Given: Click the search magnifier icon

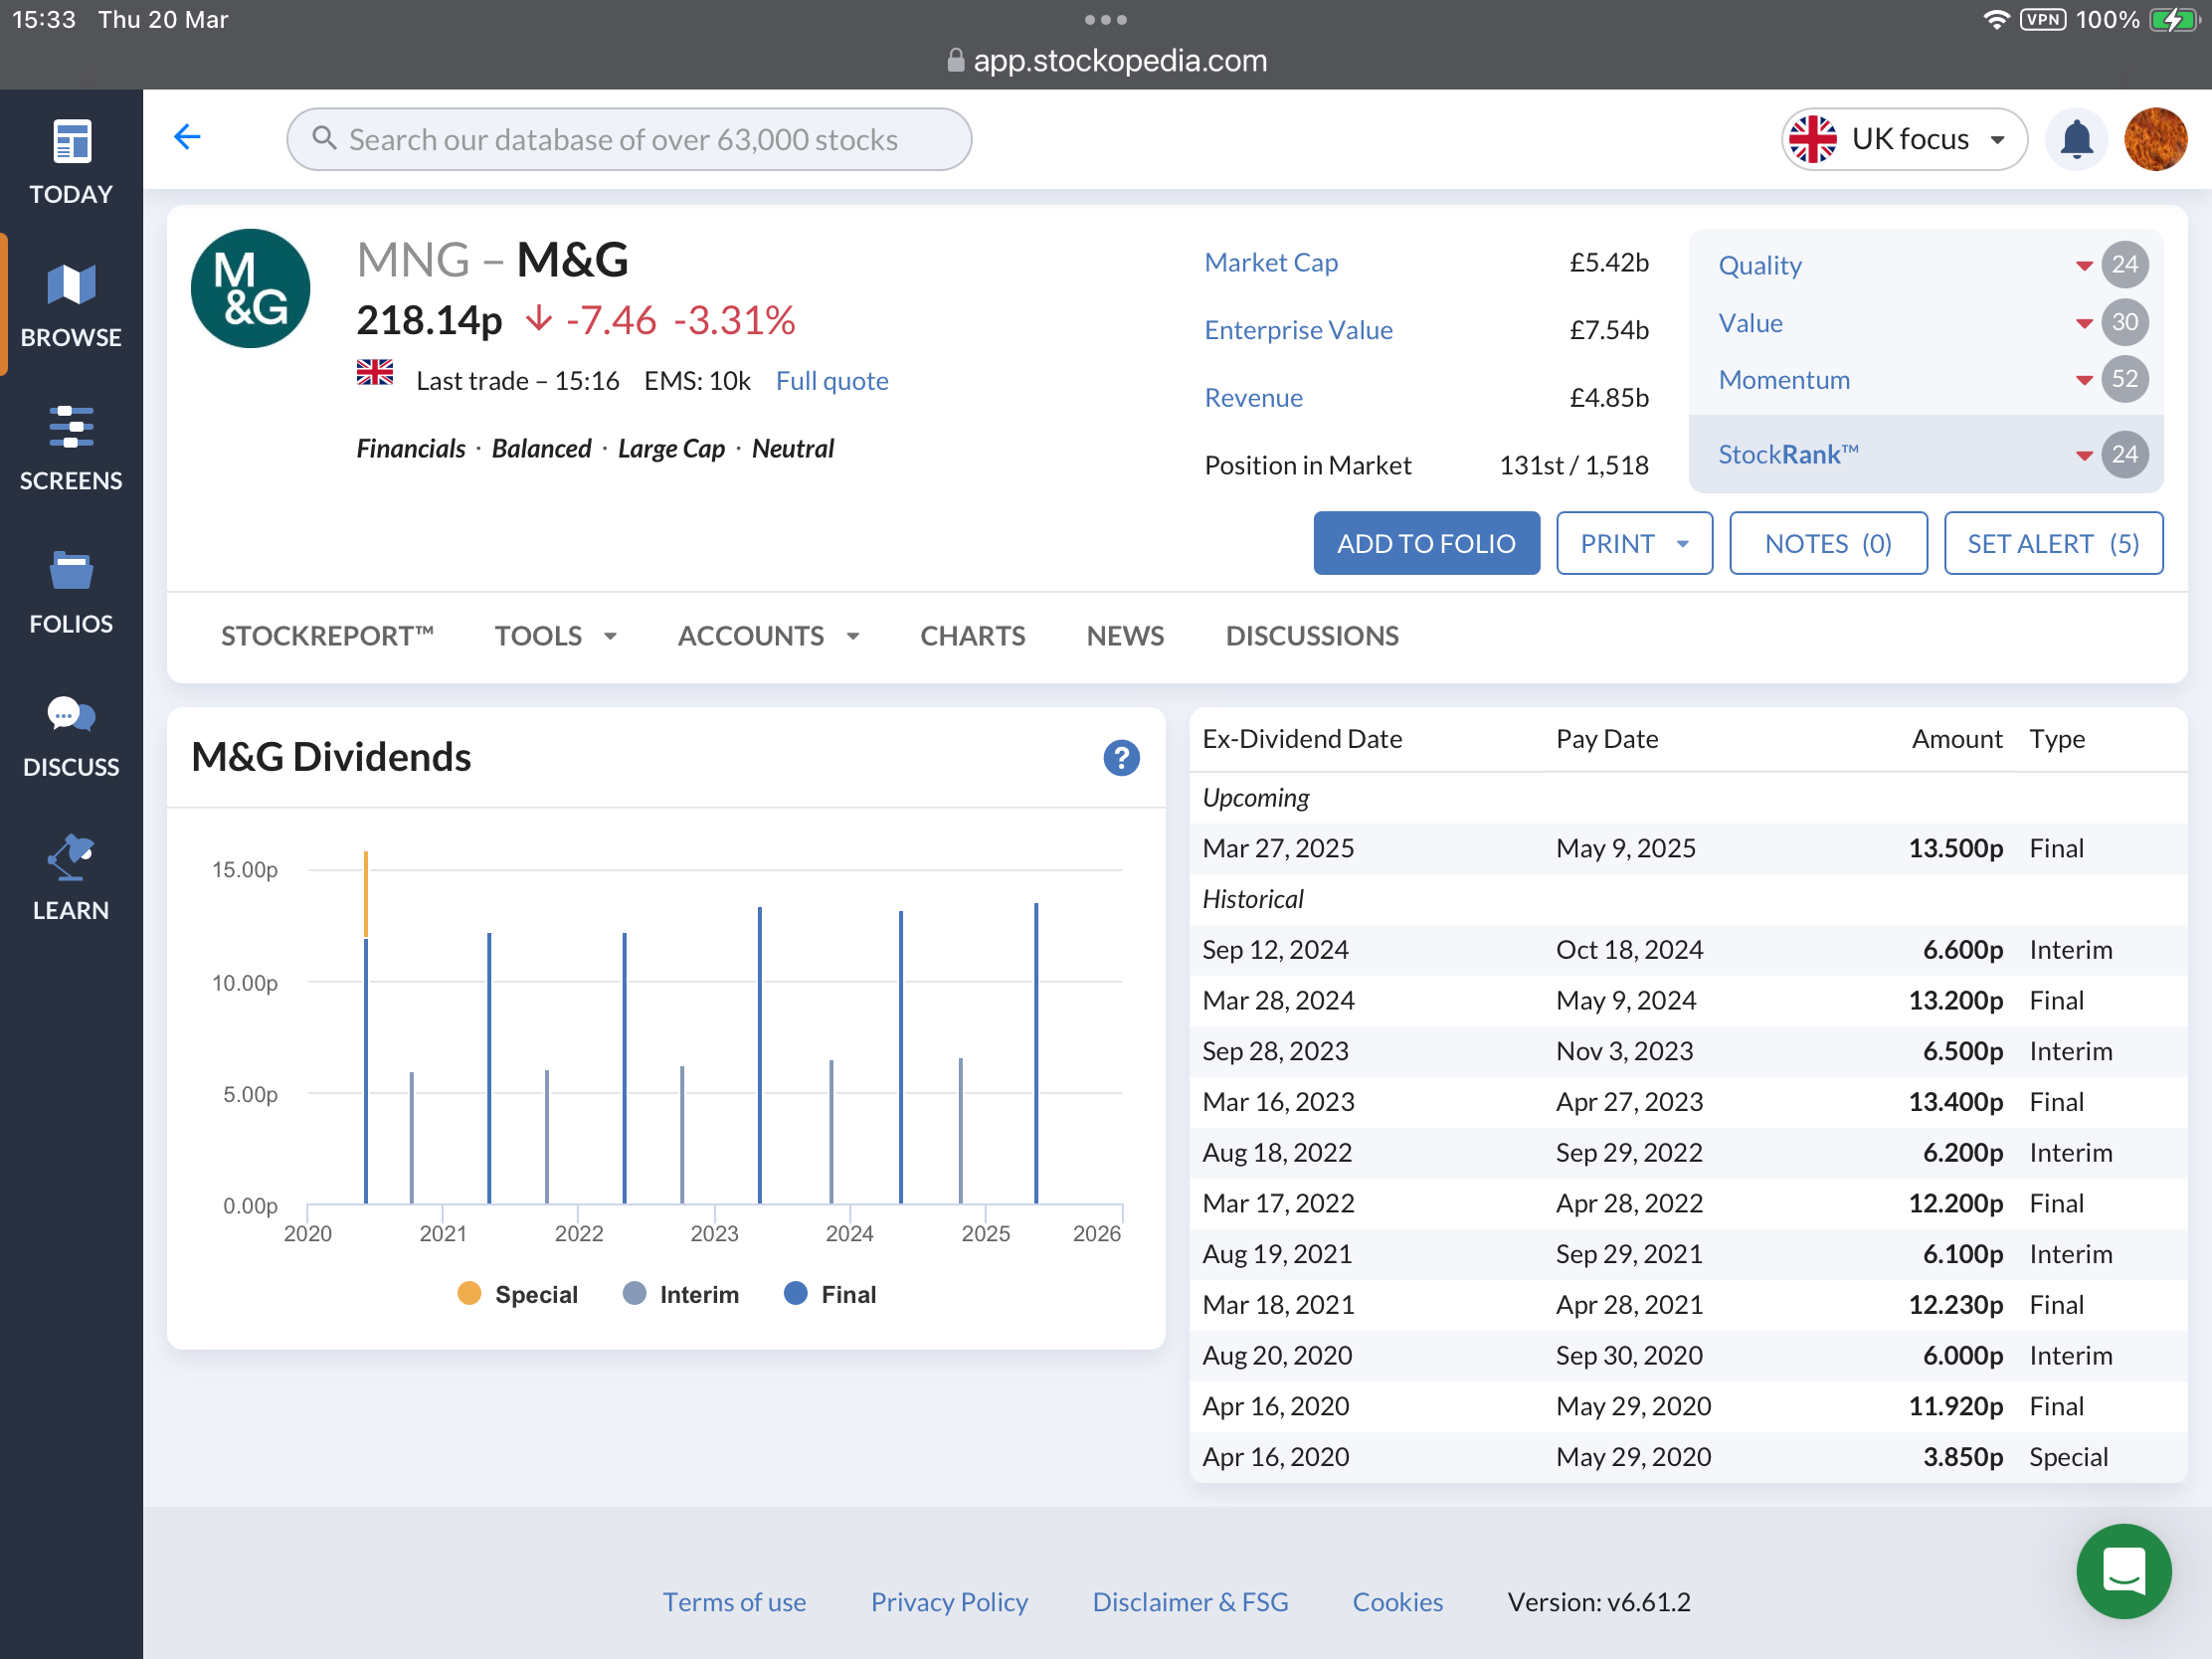Looking at the screenshot, I should [324, 138].
